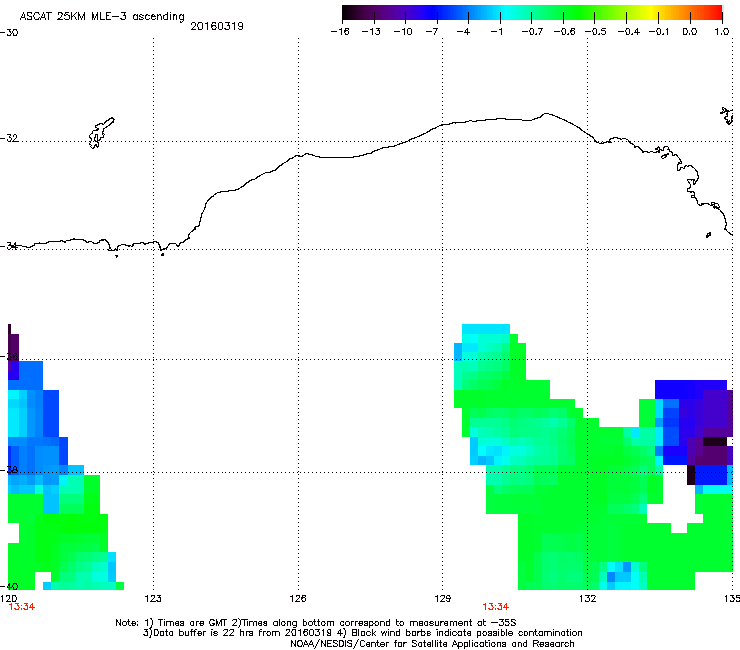Click latitude label -40
The image size is (740, 650).
9,586
